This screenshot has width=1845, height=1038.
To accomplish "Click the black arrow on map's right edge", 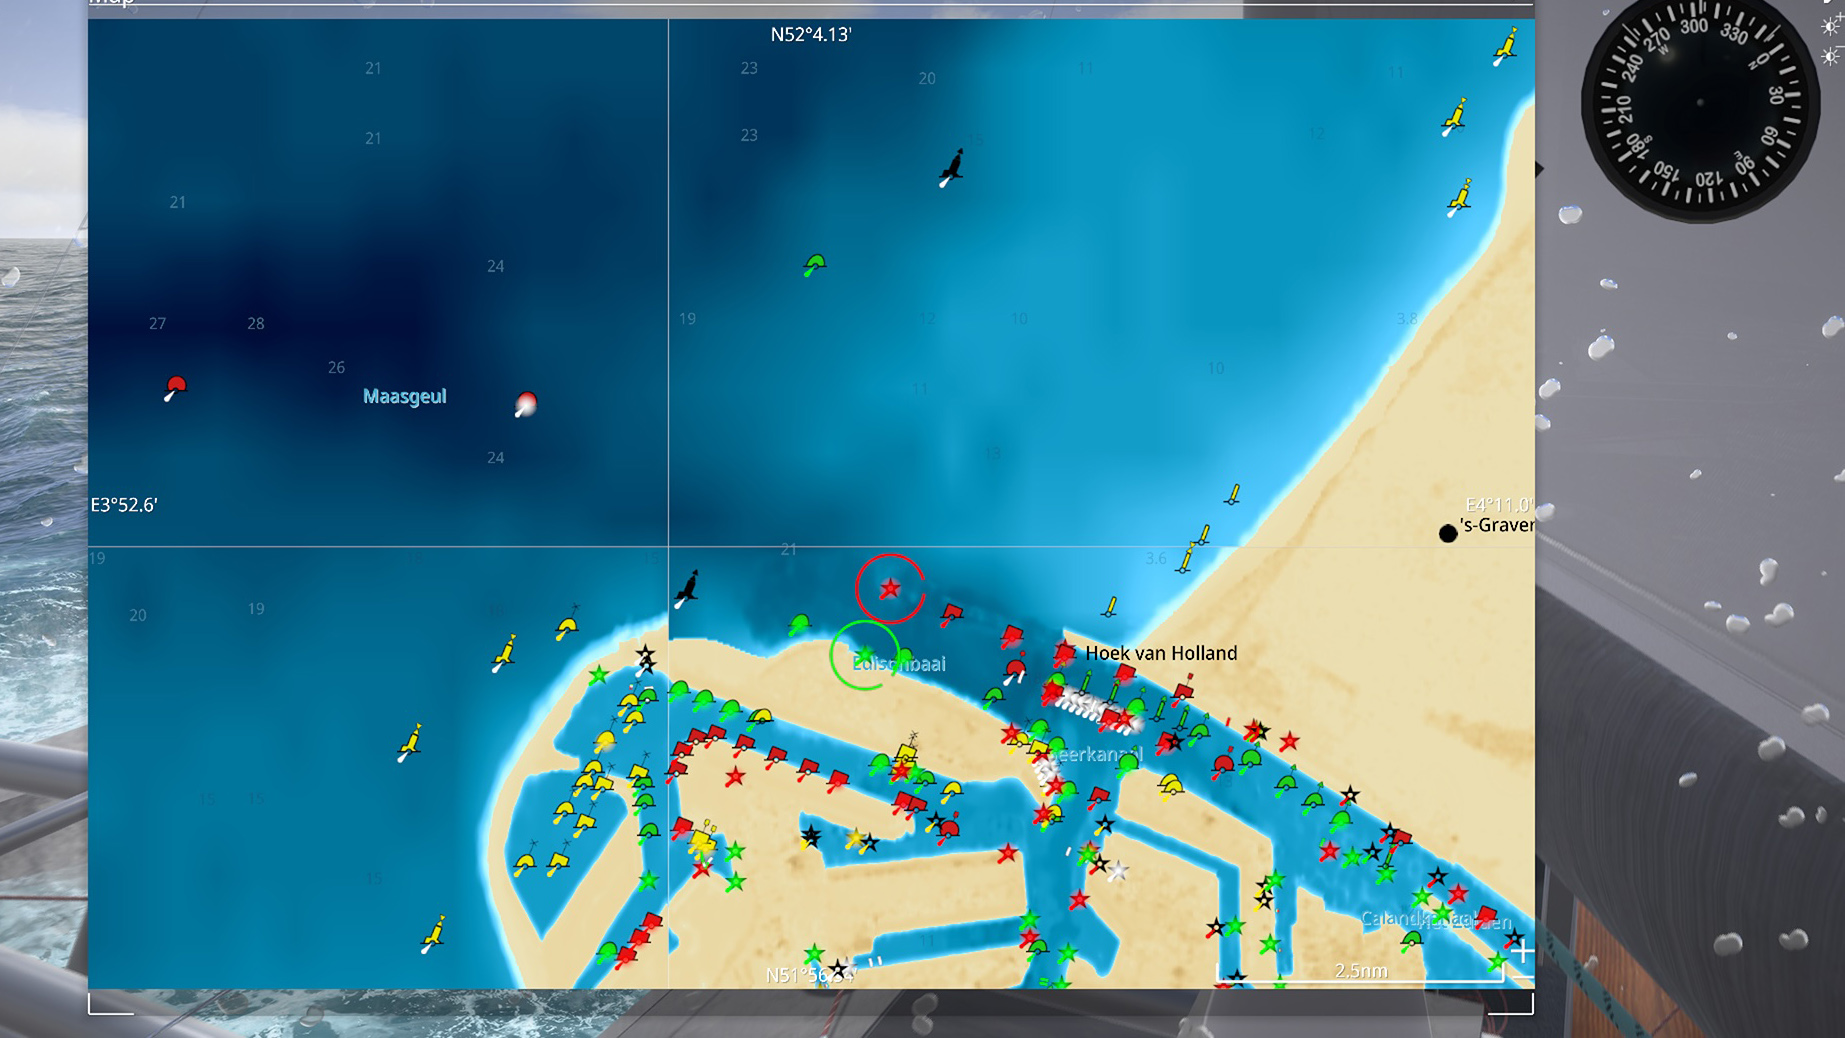I will [1539, 169].
